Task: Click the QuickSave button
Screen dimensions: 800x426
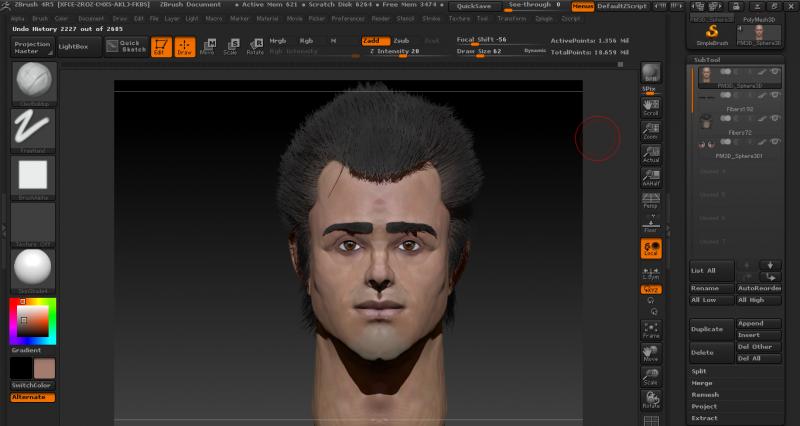Action: (474, 5)
